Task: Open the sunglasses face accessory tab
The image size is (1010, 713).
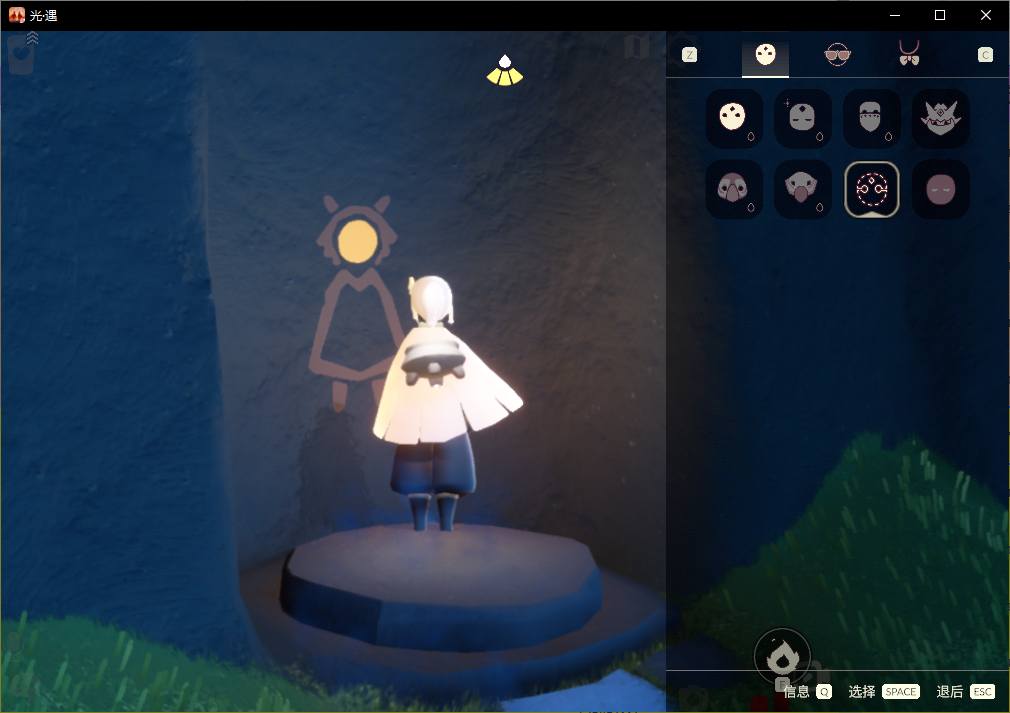Action: pos(837,55)
